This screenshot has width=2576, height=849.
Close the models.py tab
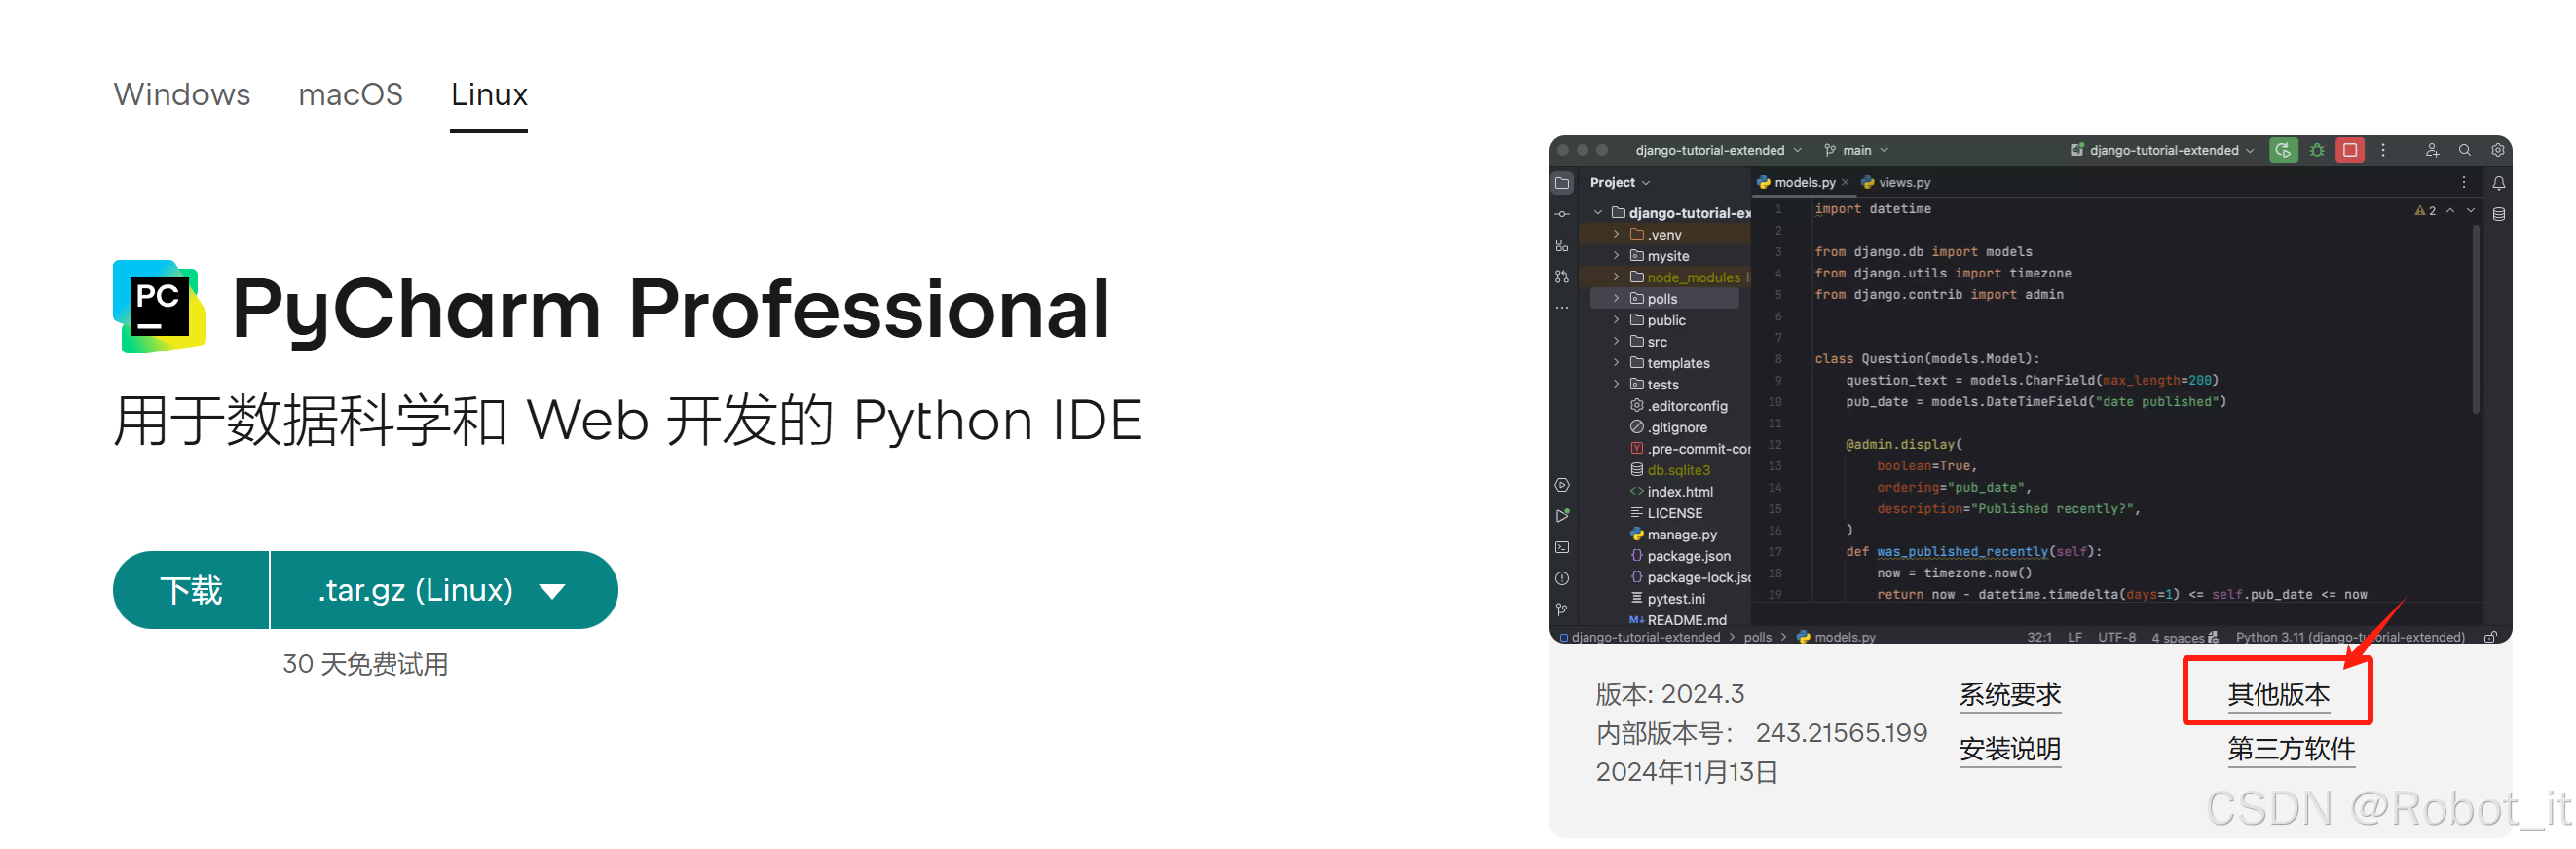(1846, 183)
